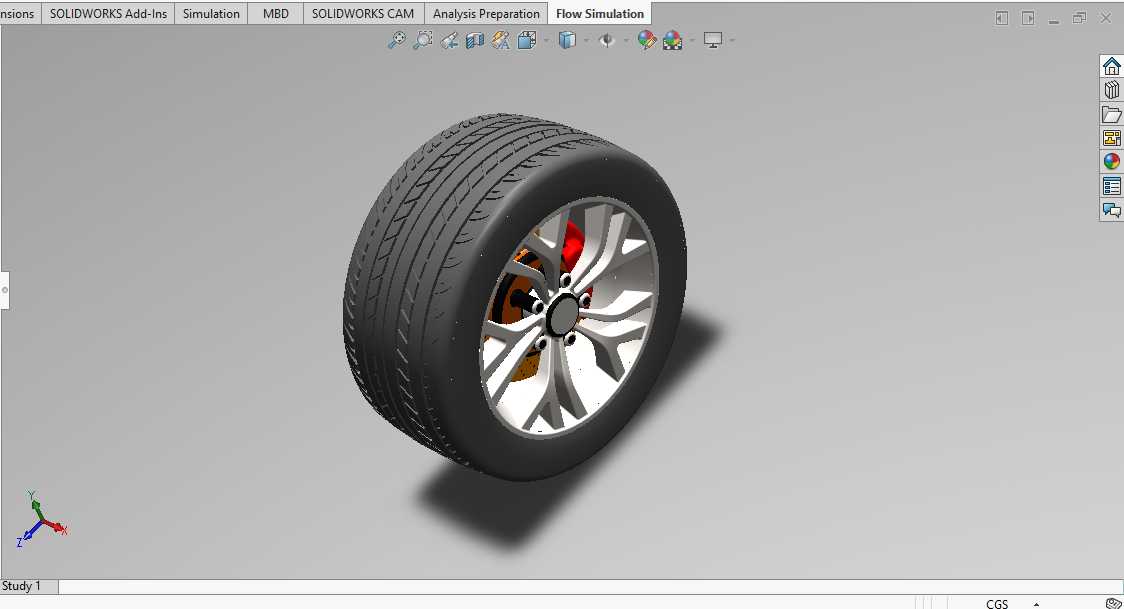Open the Custom Properties task pane tab
The height and width of the screenshot is (609, 1124).
pos(1112,186)
